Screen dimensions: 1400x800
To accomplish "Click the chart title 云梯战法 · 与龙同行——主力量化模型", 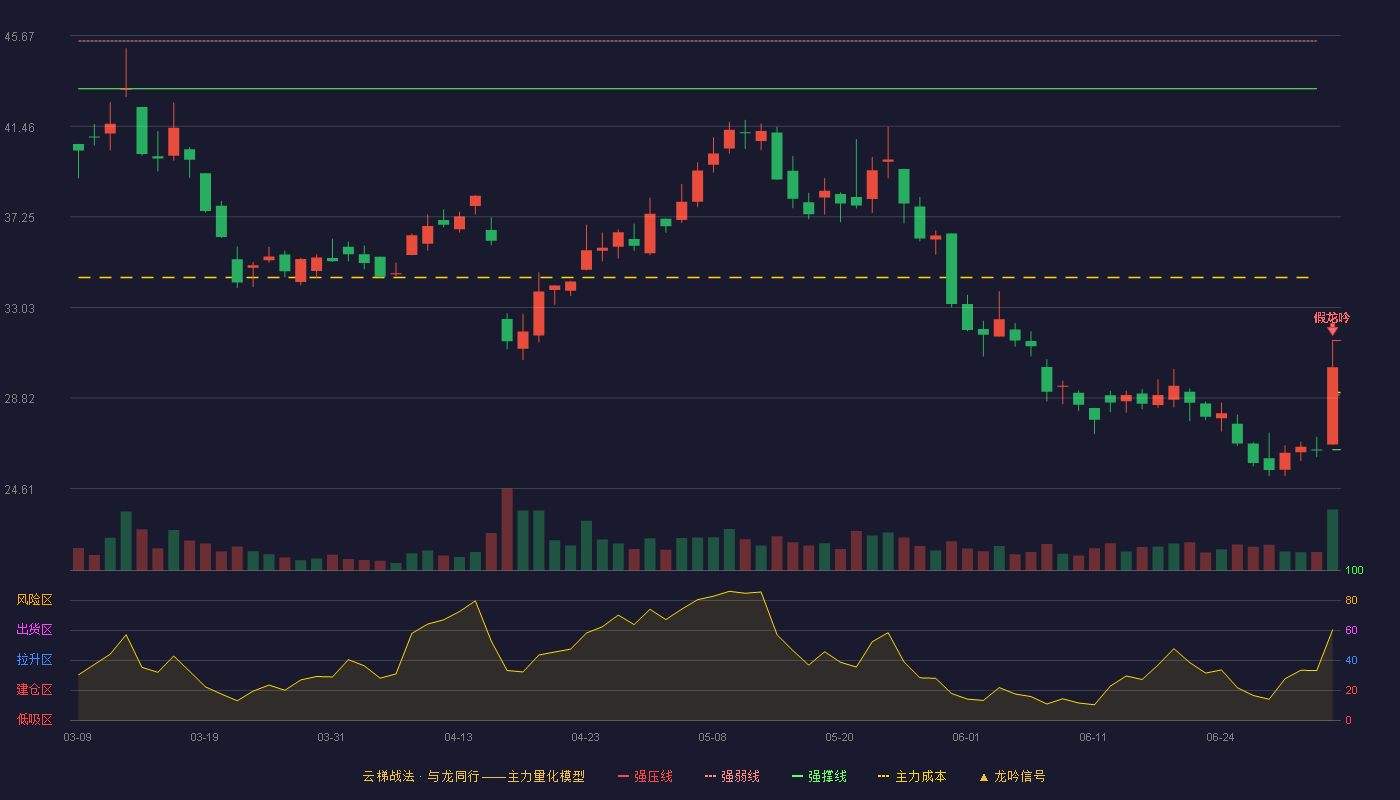I will (x=474, y=776).
